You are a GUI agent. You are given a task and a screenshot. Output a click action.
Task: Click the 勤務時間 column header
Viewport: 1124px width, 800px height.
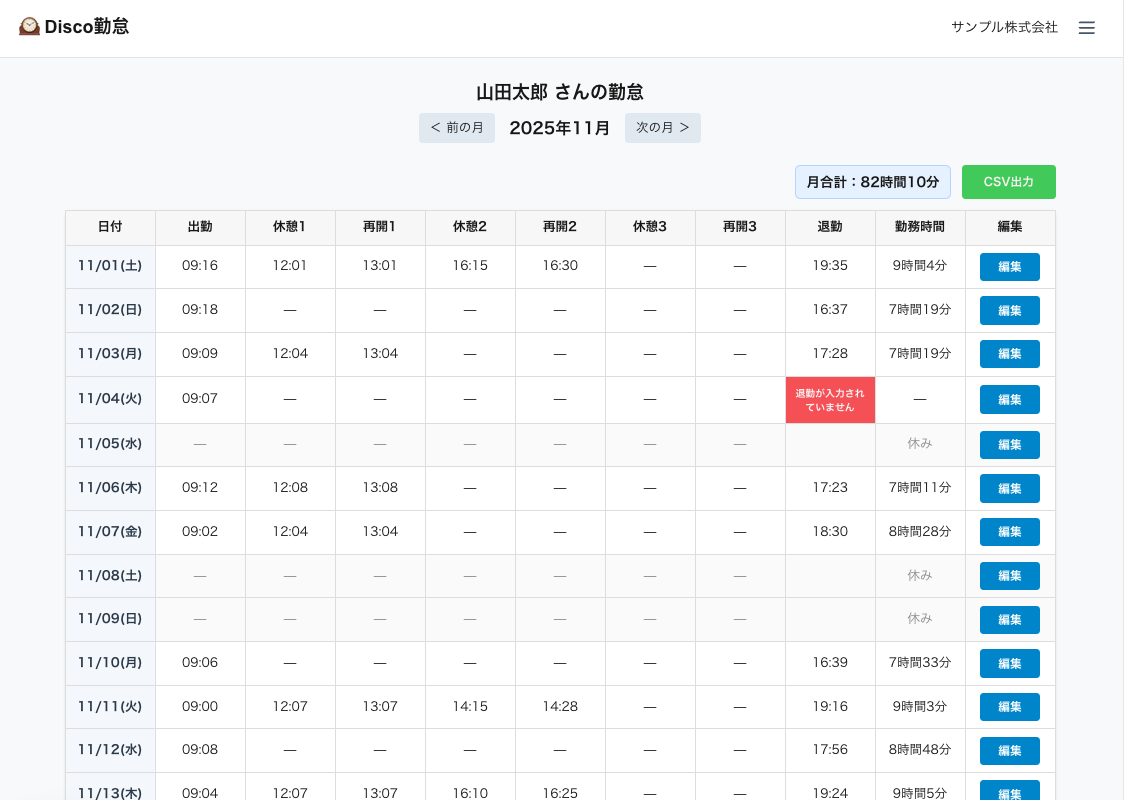[920, 227]
